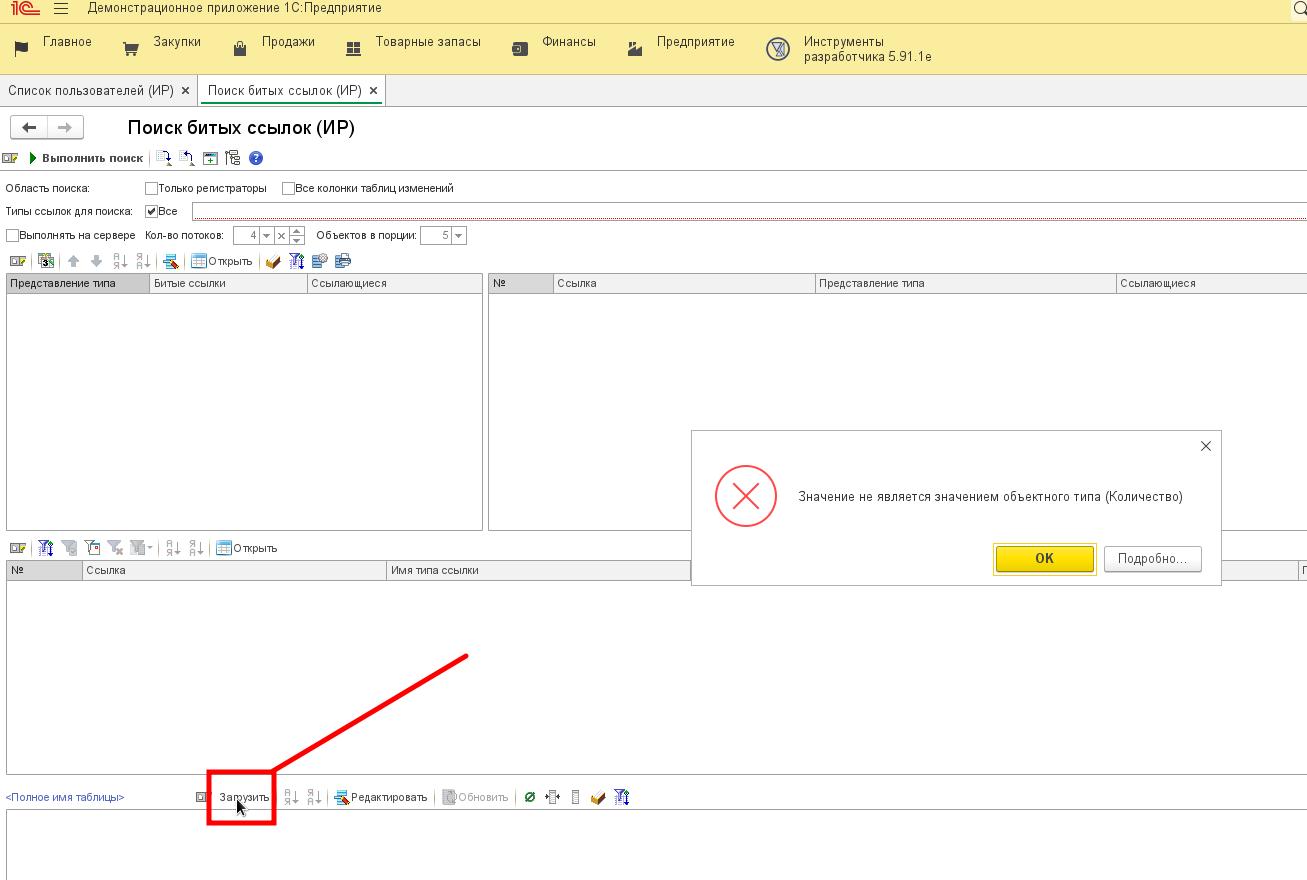Viewport: 1307px width, 880px height.
Task: Click the Полное имя таблицы link
Action: click(x=65, y=797)
